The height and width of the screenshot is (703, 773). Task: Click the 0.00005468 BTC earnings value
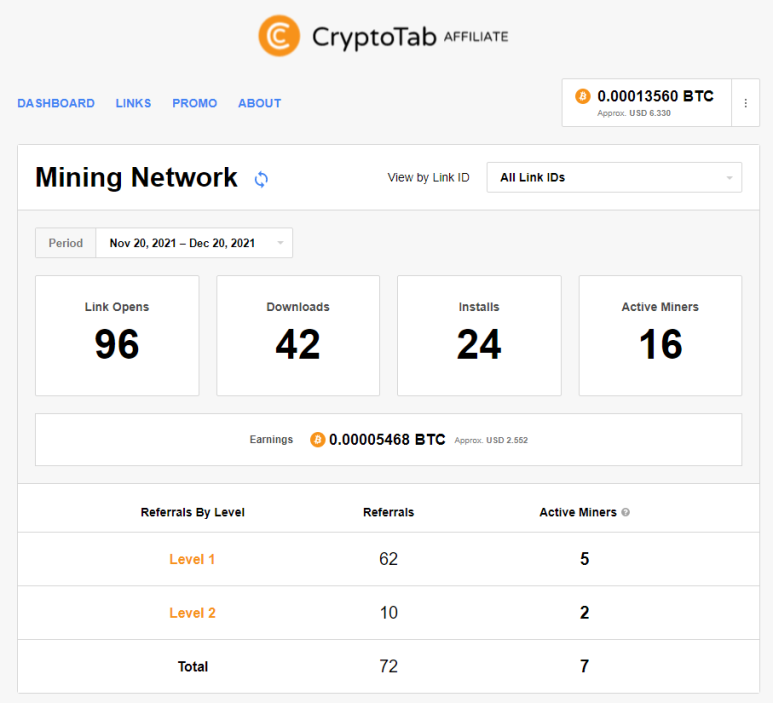pos(387,439)
